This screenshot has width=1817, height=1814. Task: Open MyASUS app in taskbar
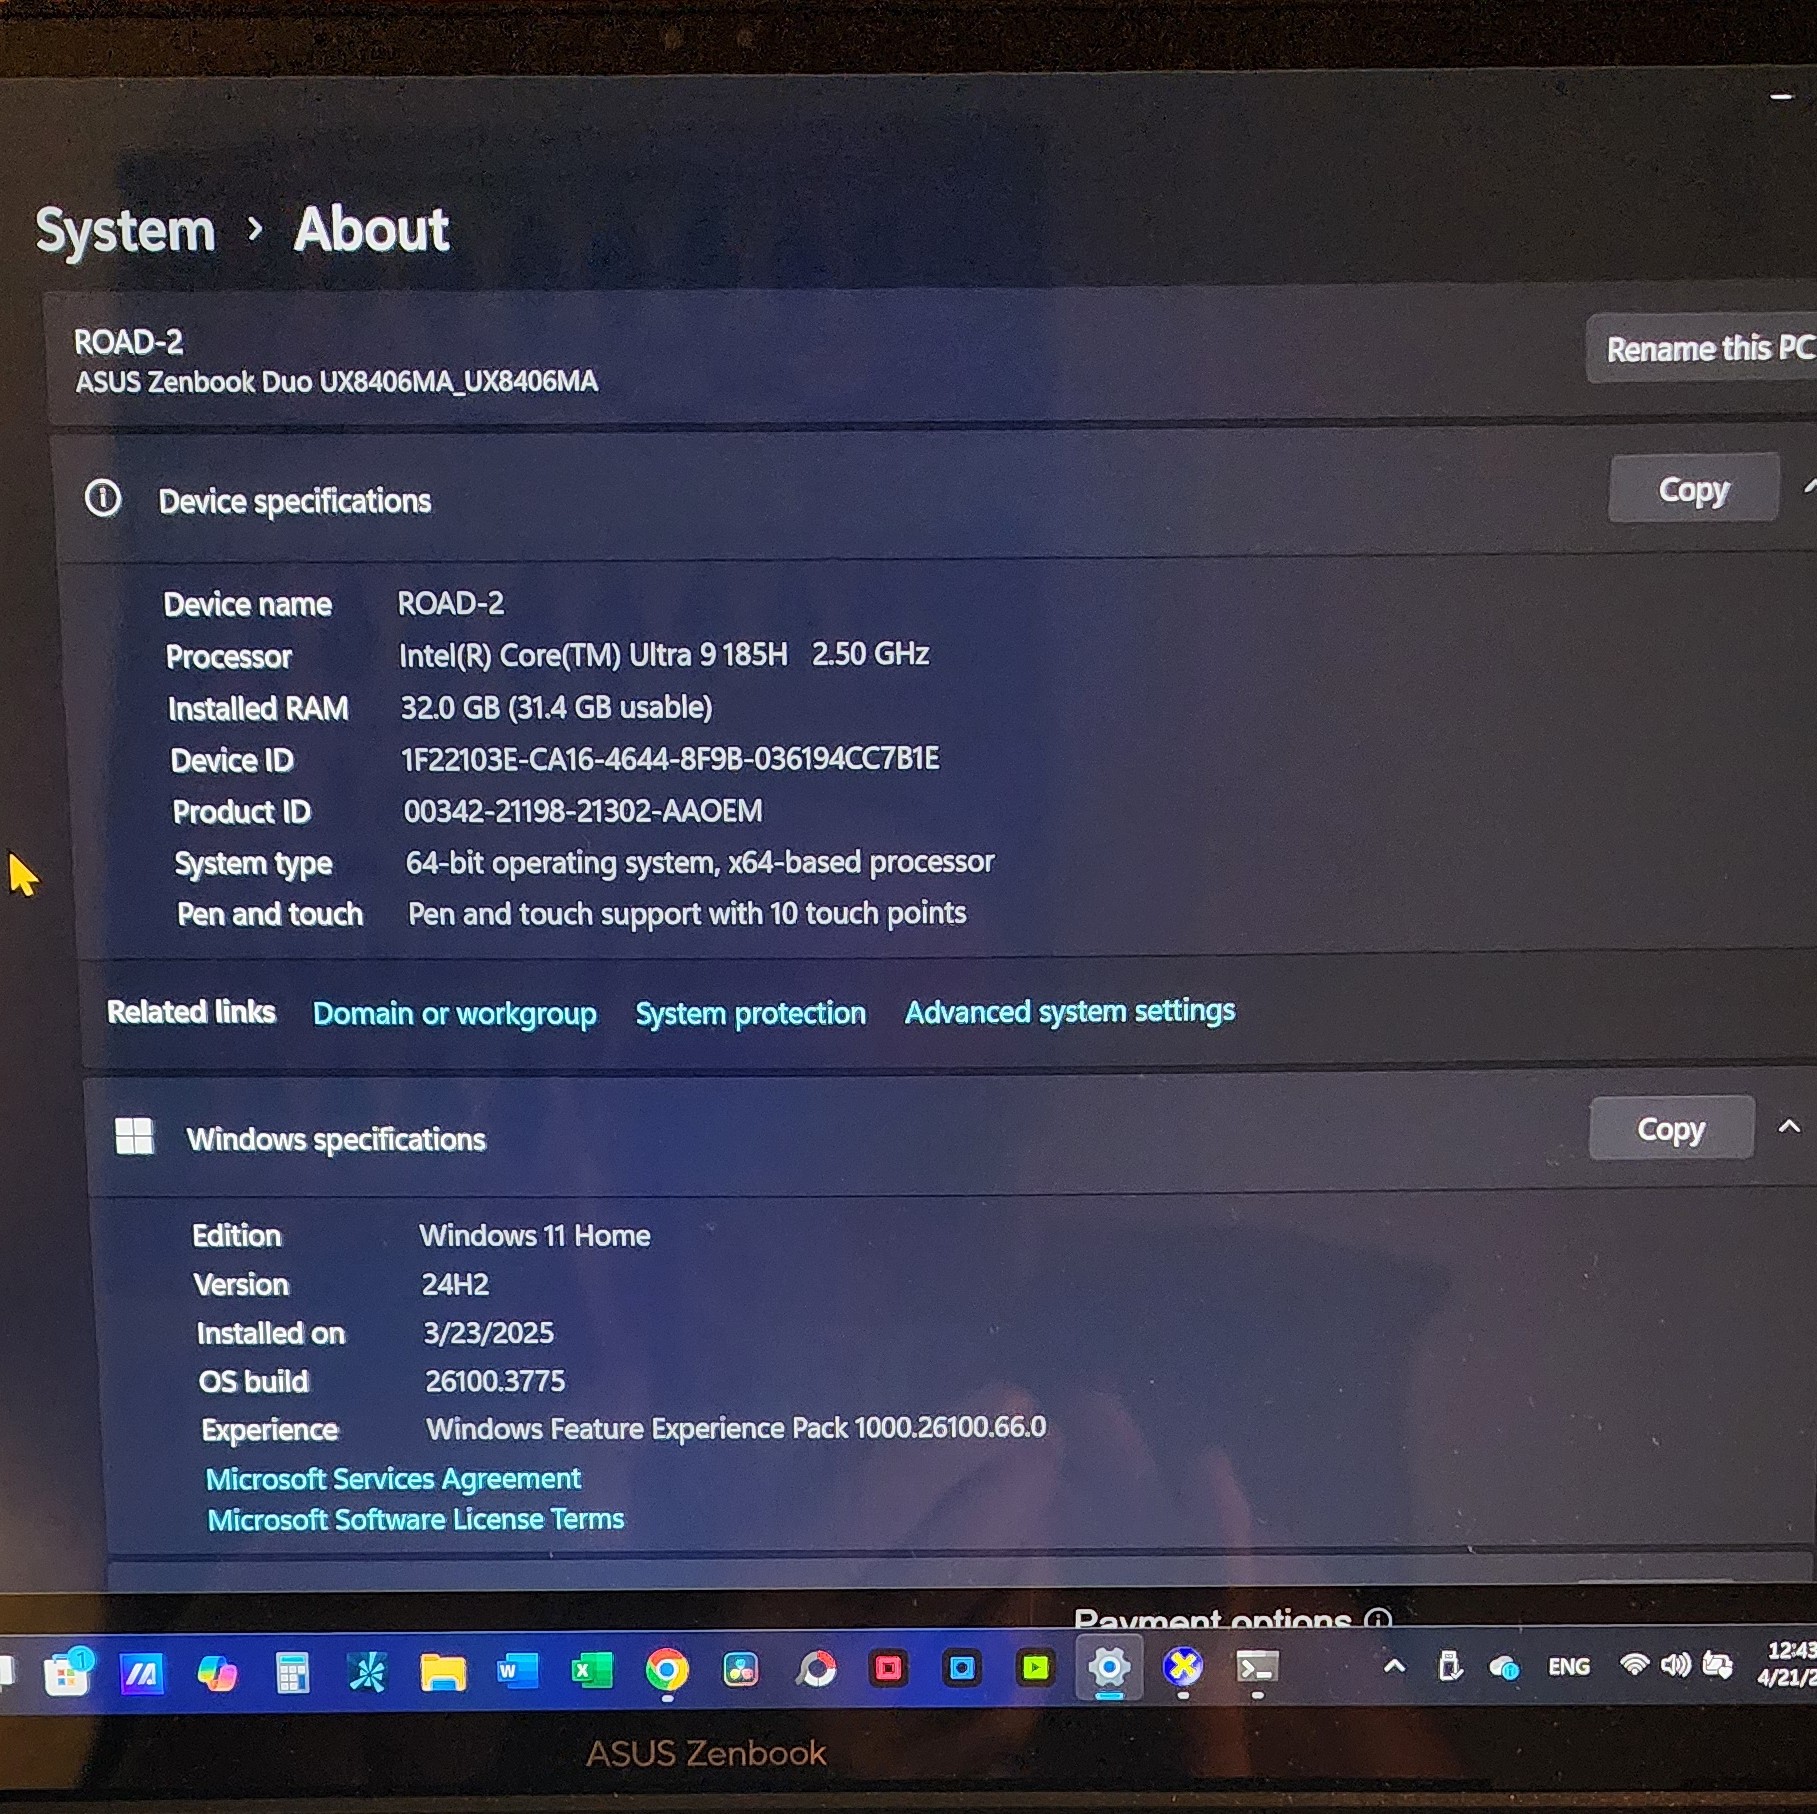(142, 1672)
